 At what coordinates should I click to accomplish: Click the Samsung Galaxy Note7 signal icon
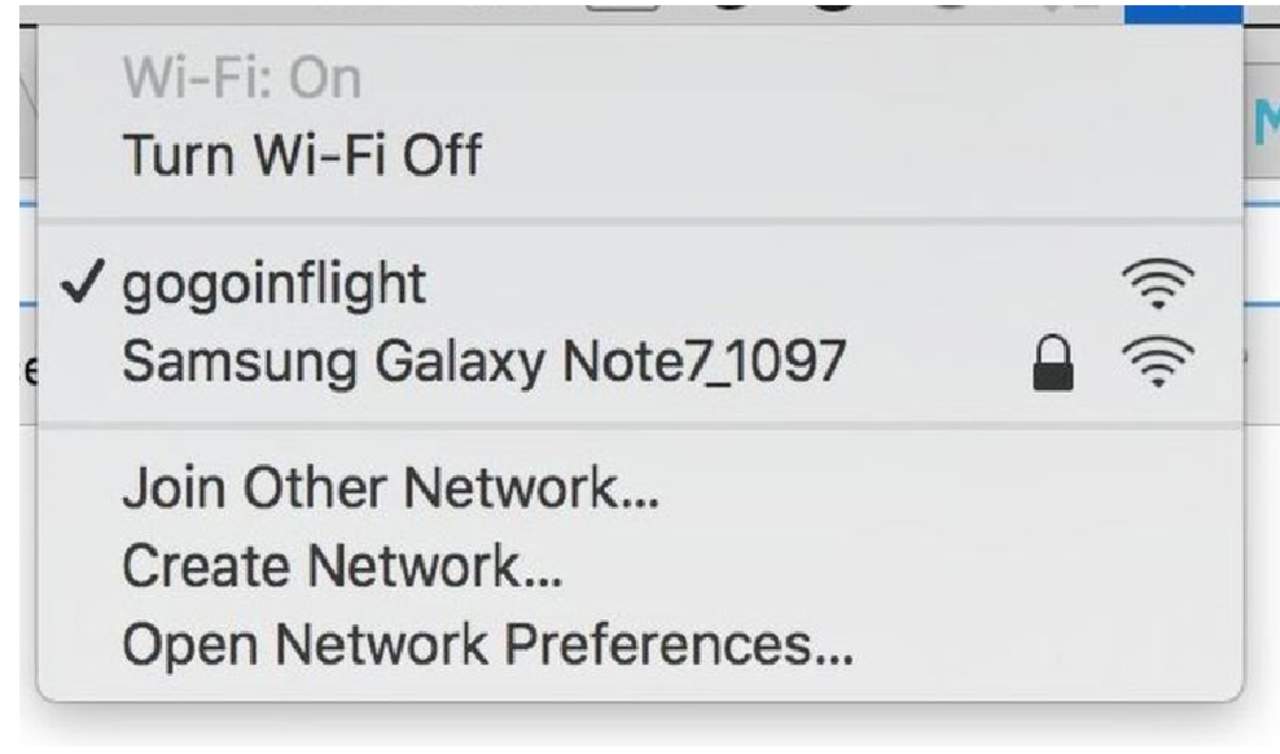coord(1158,362)
